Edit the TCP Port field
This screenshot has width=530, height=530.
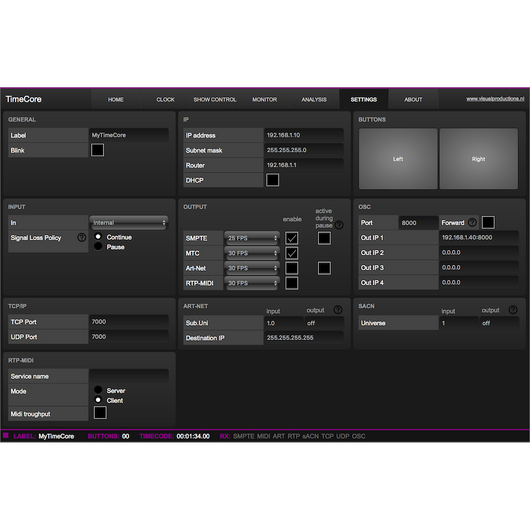[x=129, y=321]
